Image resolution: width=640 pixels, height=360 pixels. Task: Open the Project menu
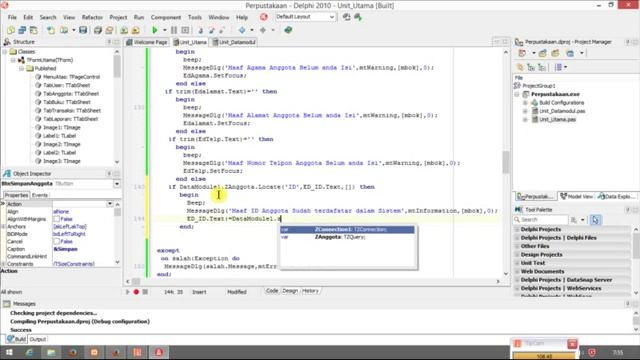(118, 17)
